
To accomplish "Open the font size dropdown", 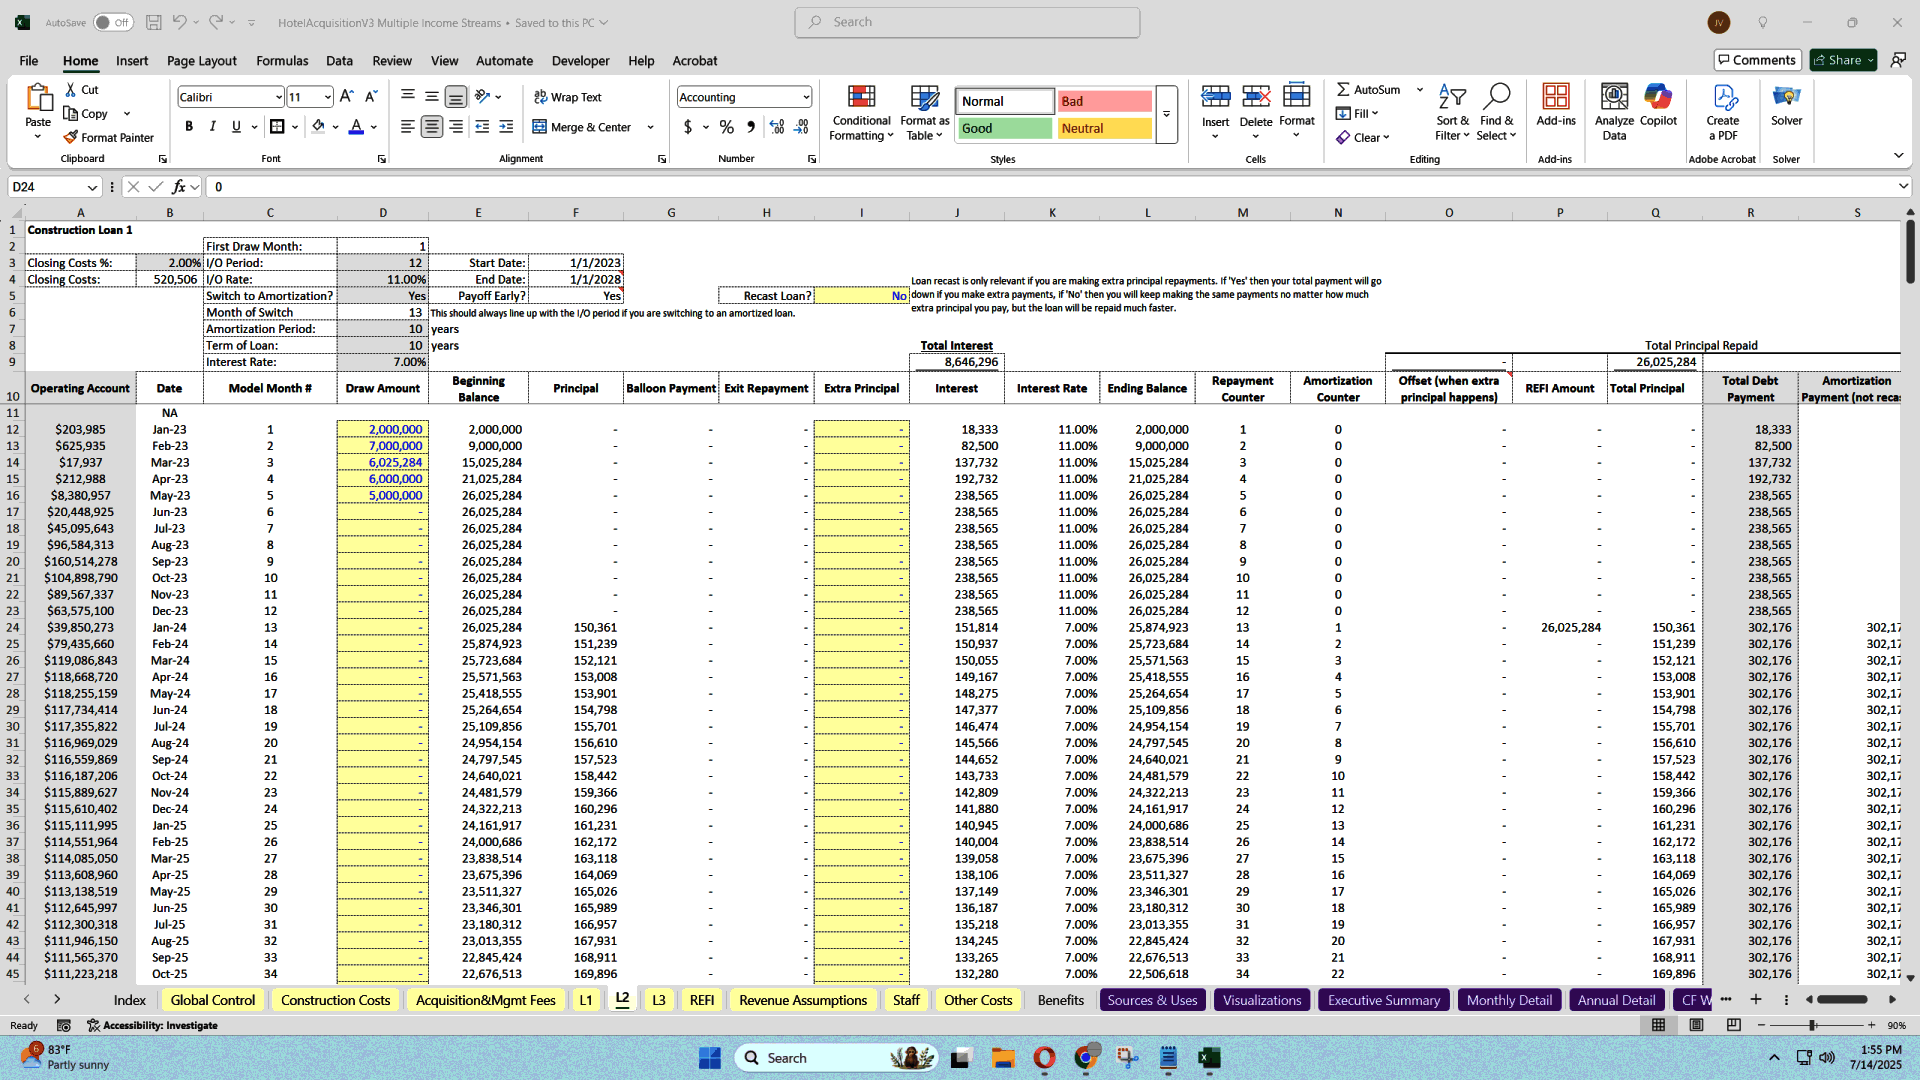I will [x=327, y=97].
